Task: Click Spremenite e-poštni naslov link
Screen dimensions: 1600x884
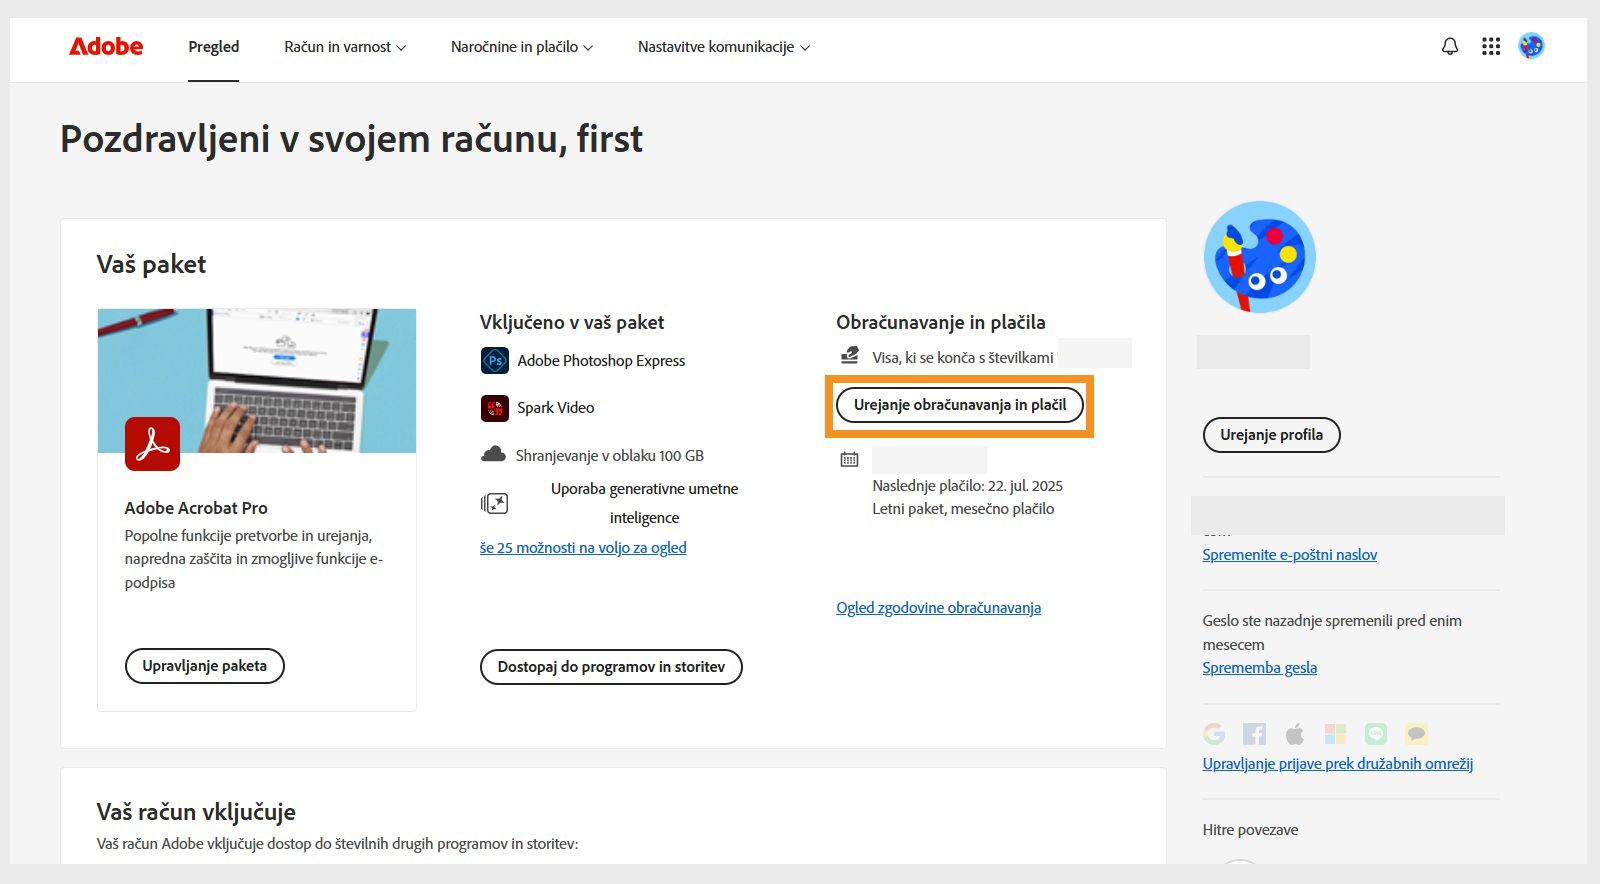Action: pyautogui.click(x=1290, y=555)
